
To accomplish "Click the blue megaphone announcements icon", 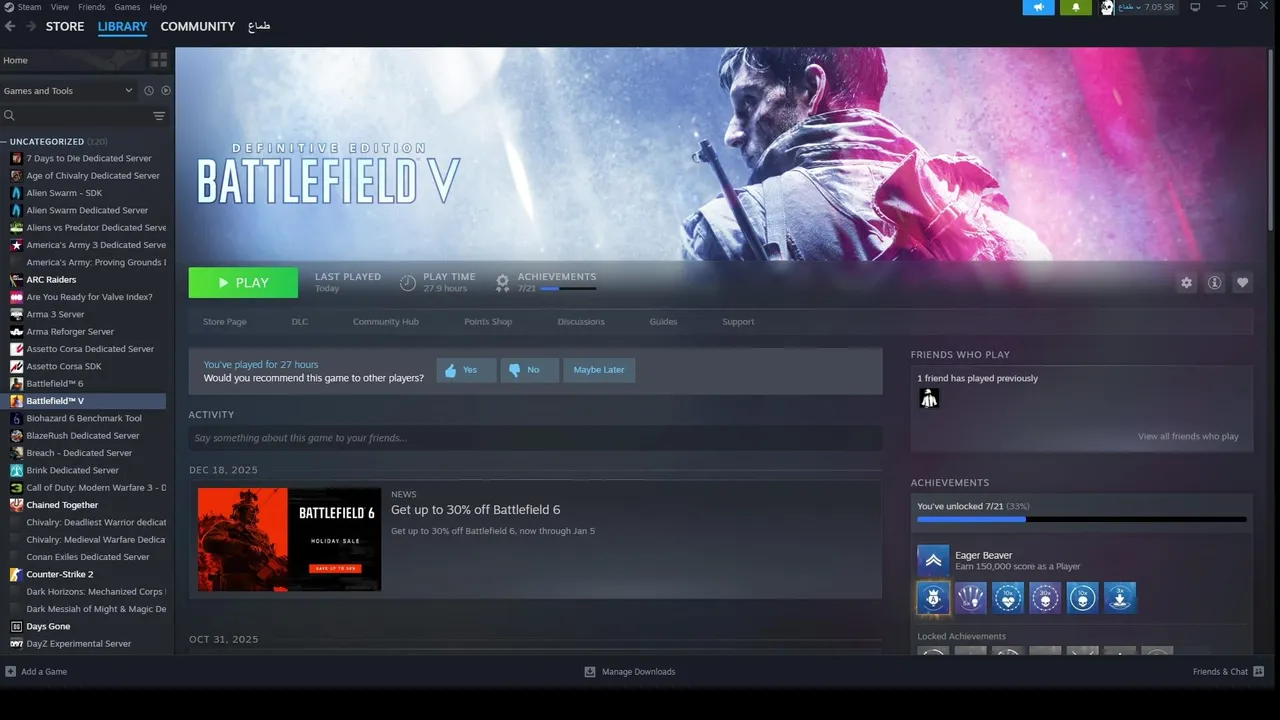I will (x=1038, y=7).
